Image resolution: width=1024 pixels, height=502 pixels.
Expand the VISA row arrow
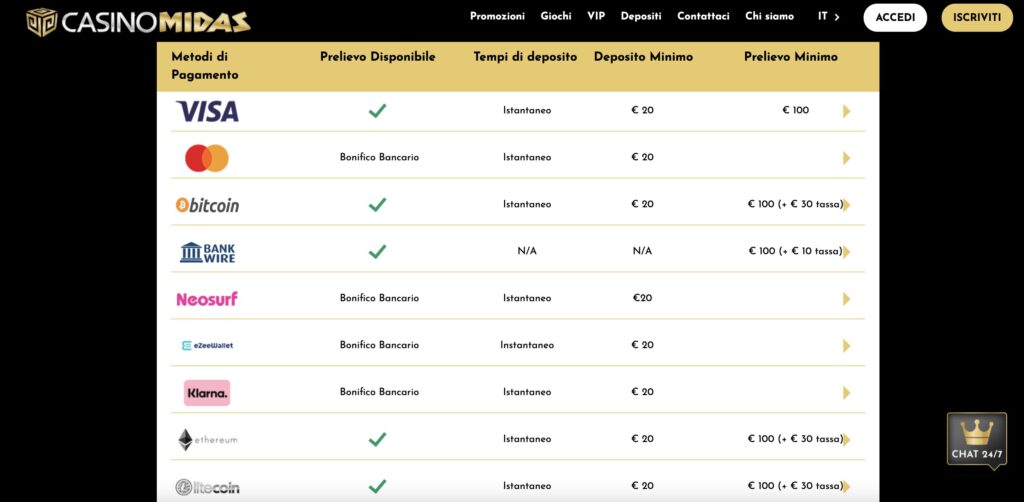point(846,111)
